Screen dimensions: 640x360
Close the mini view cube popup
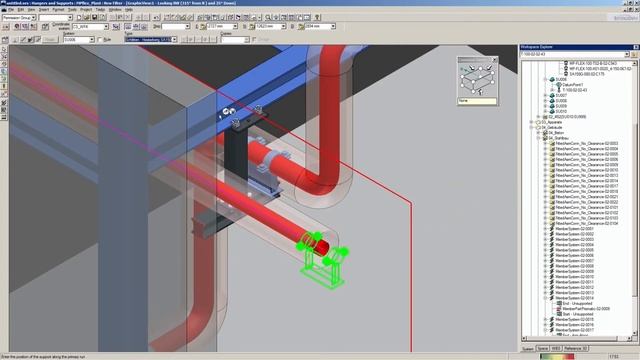(494, 60)
